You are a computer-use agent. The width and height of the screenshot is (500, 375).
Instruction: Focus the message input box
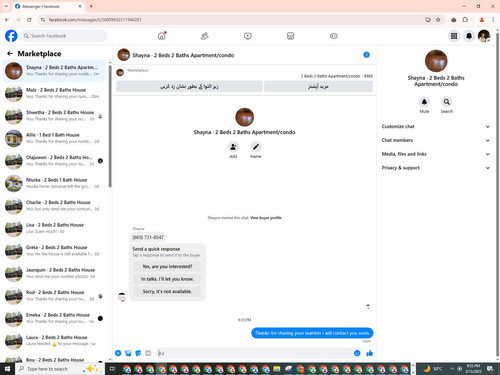coord(255,353)
